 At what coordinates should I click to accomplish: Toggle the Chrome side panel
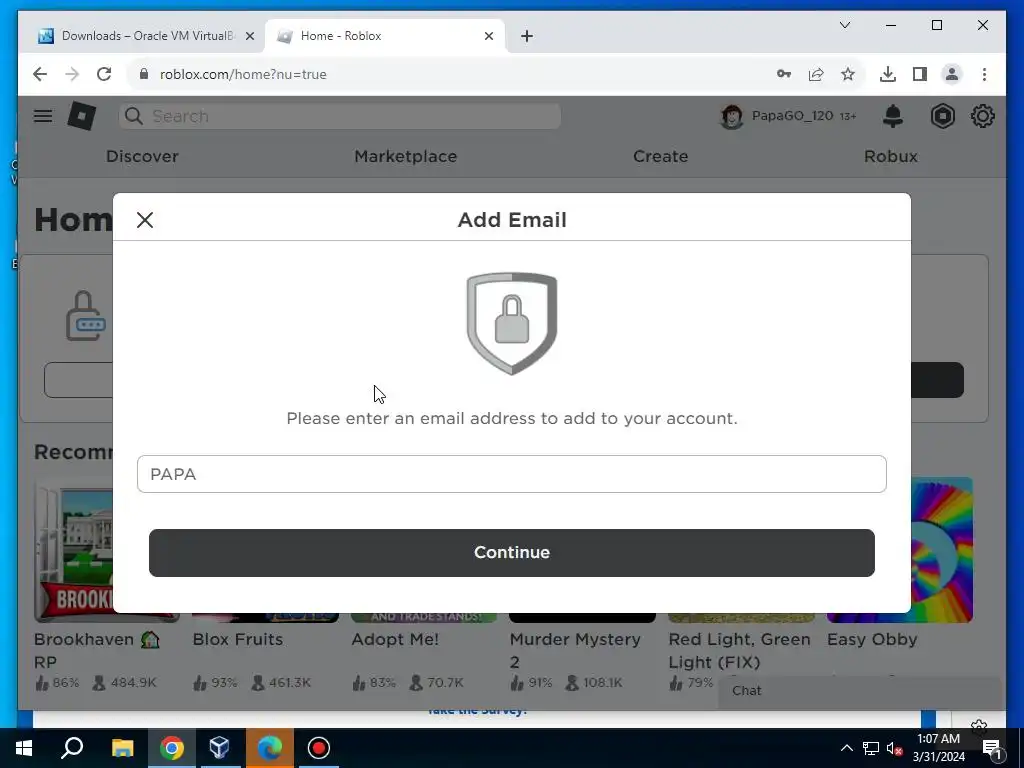(920, 74)
